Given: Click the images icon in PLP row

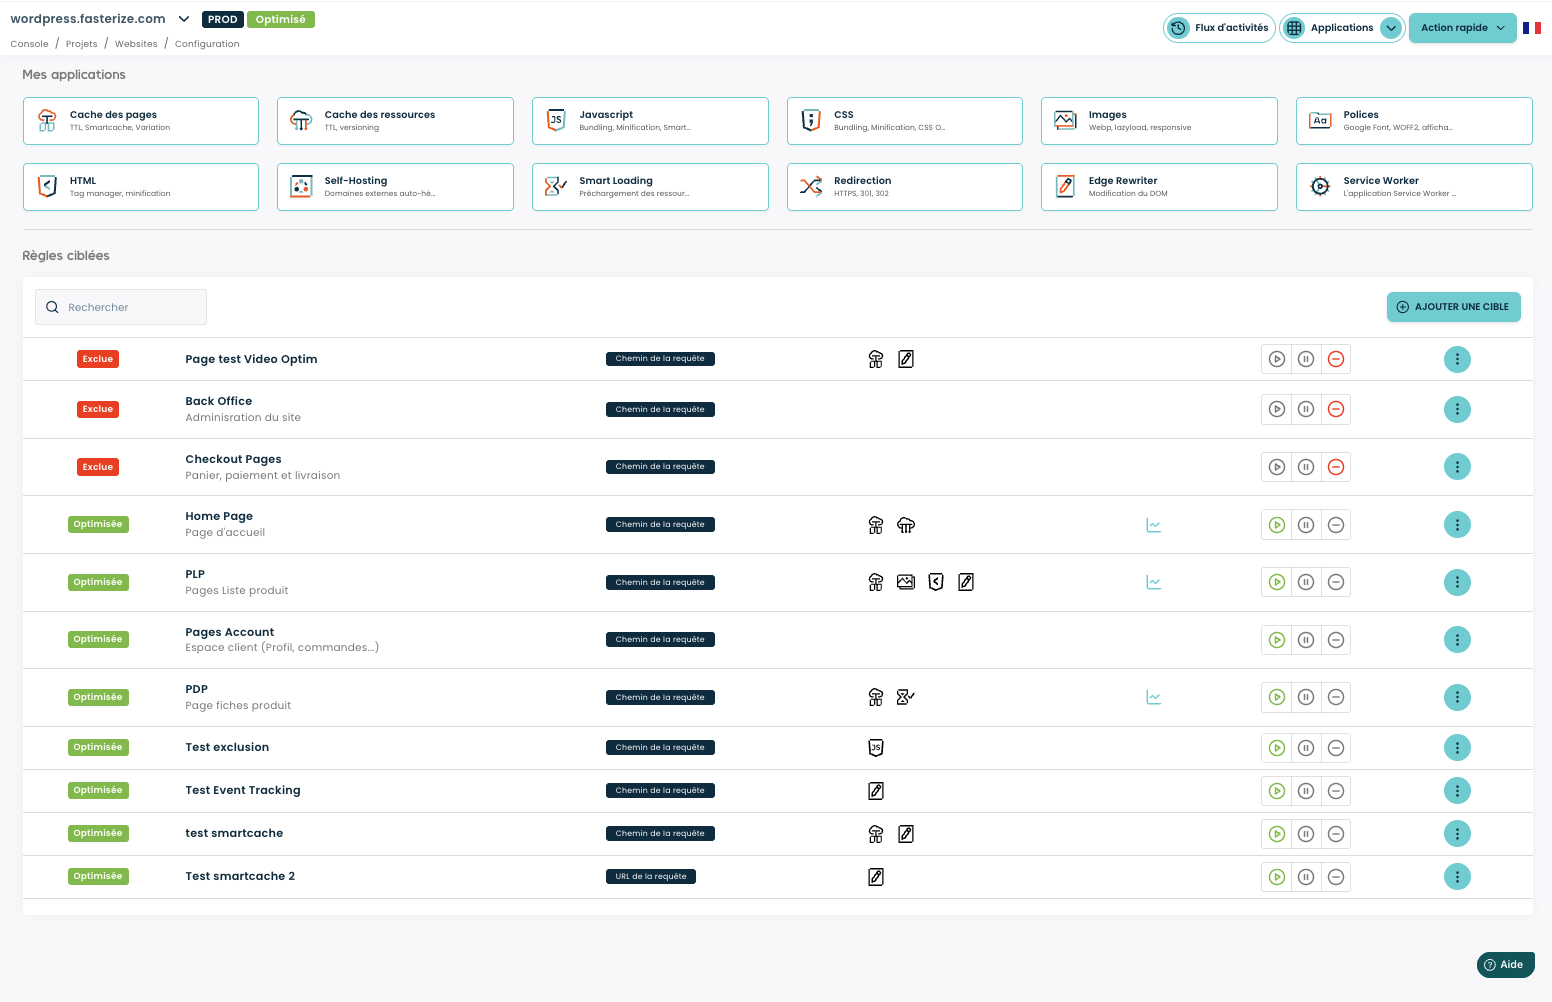Looking at the screenshot, I should 906,582.
